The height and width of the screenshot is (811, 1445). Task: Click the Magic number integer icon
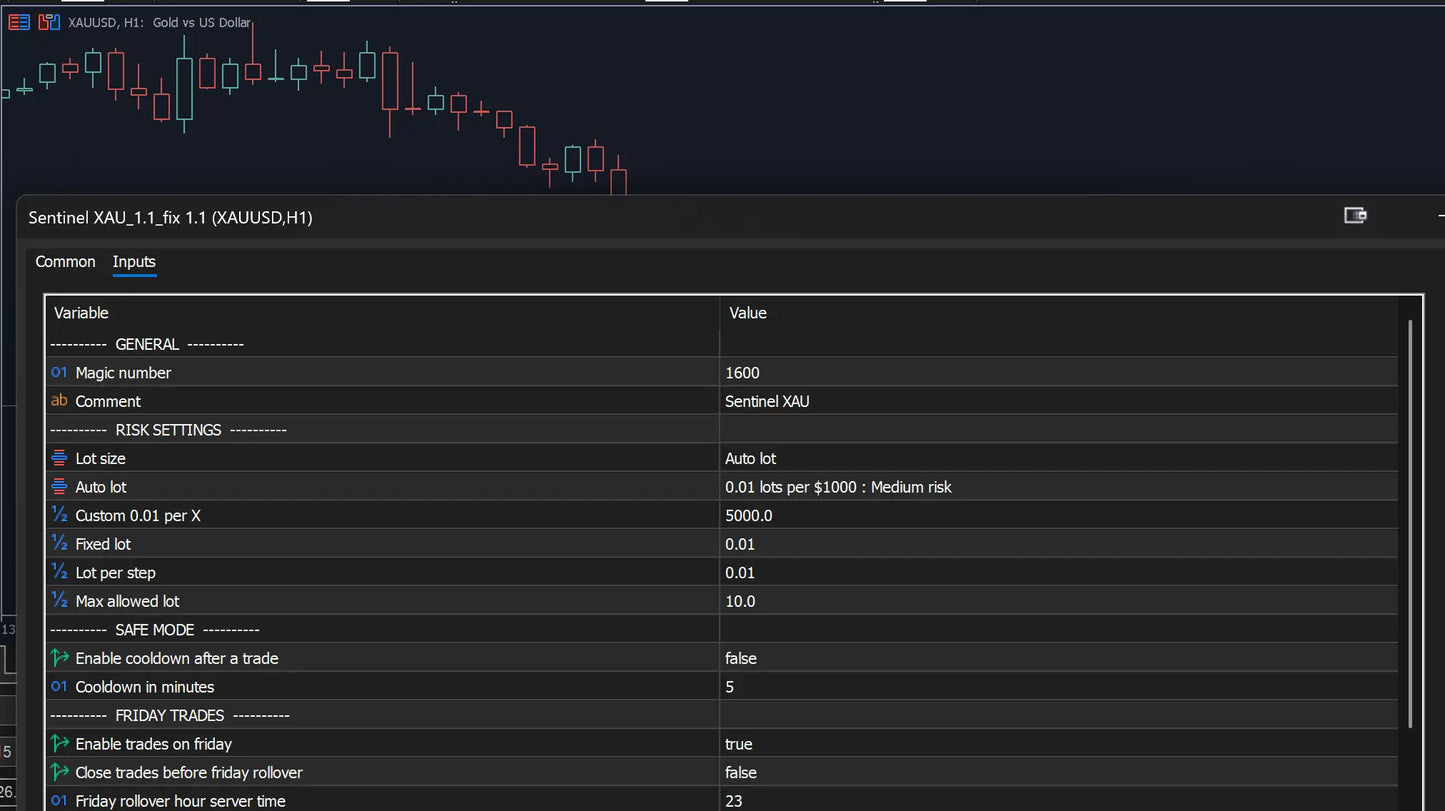click(59, 373)
